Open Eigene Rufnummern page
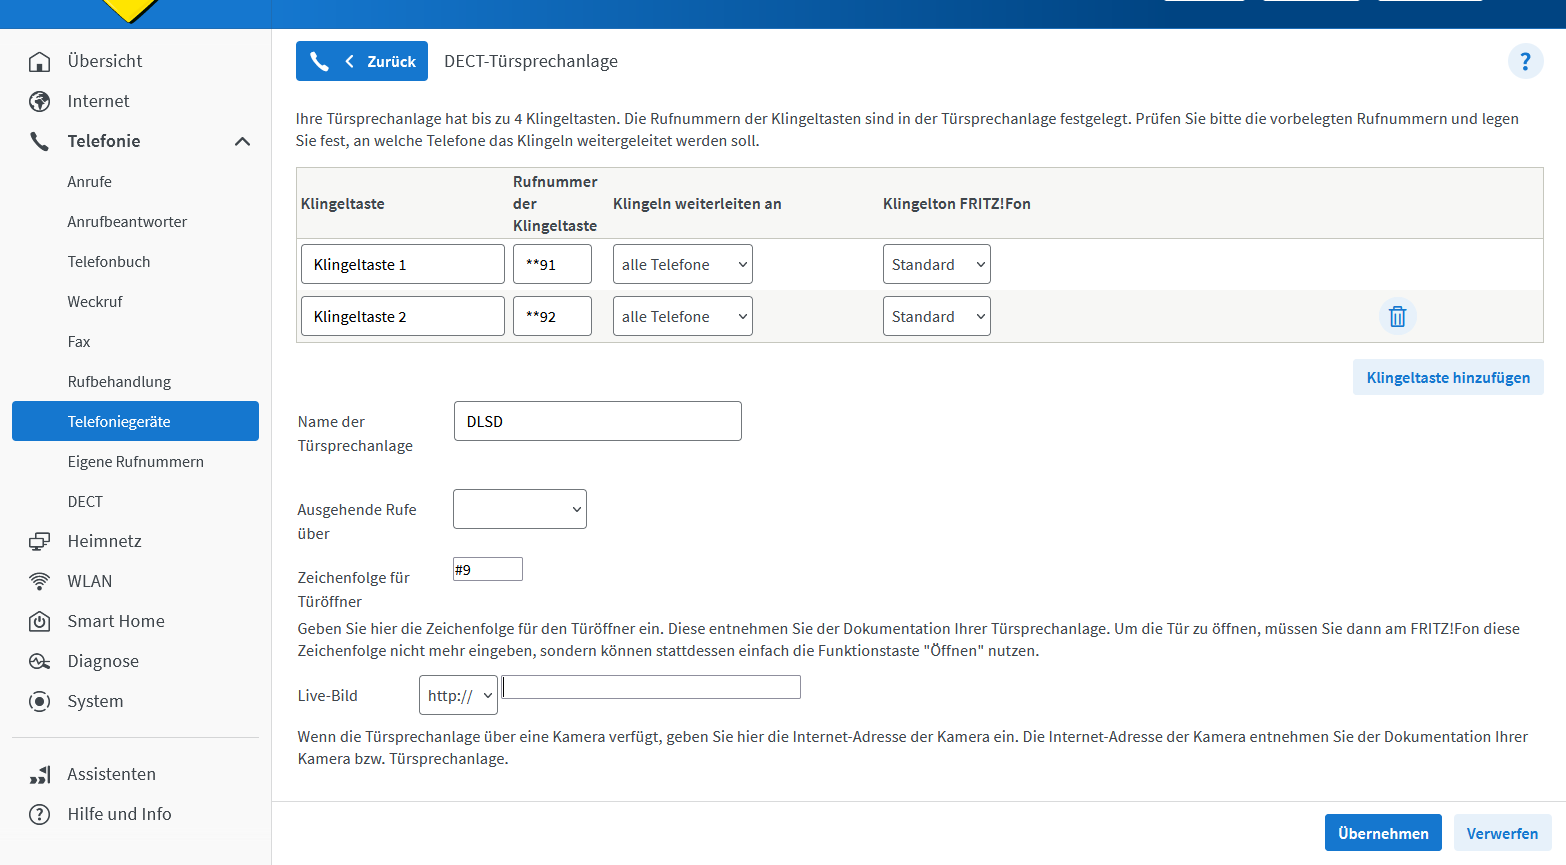The height and width of the screenshot is (865, 1566). [x=135, y=462]
